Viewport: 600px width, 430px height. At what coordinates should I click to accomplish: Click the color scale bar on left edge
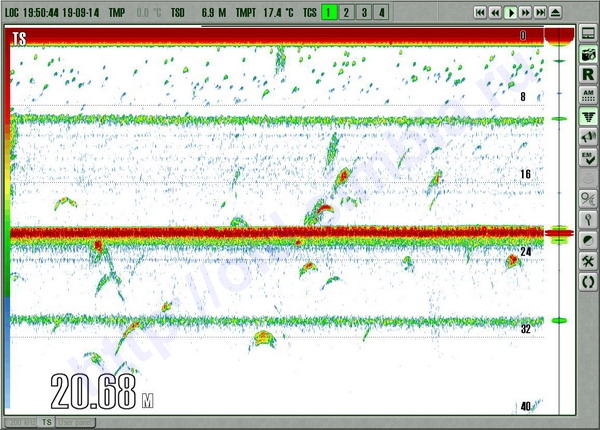(x=6, y=220)
